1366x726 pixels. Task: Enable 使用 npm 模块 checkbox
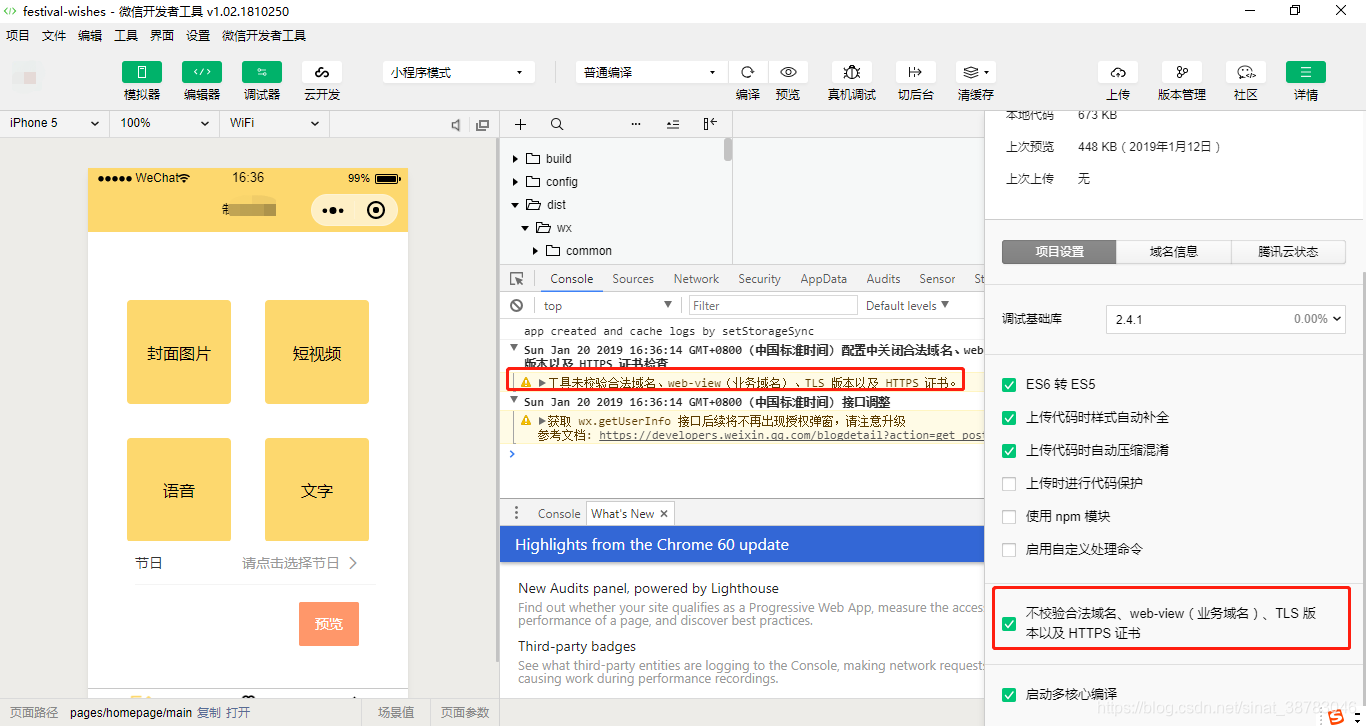pyautogui.click(x=1009, y=516)
